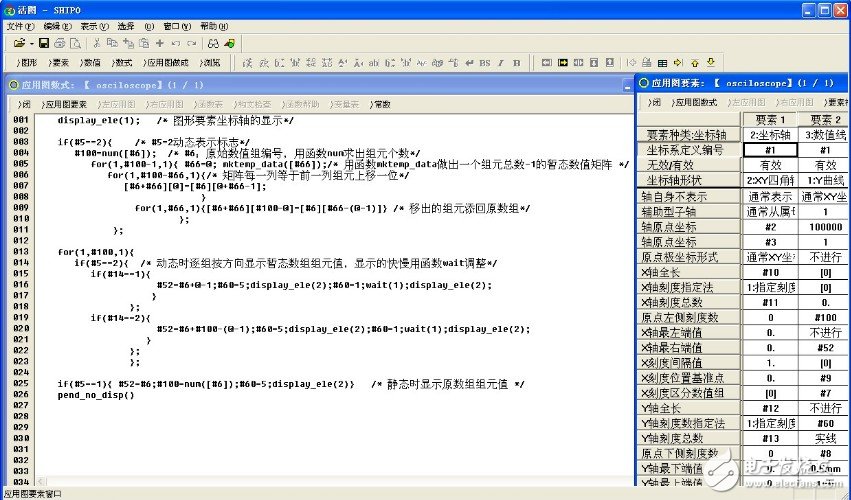Click the copy icon in toolbar

click(x=112, y=43)
